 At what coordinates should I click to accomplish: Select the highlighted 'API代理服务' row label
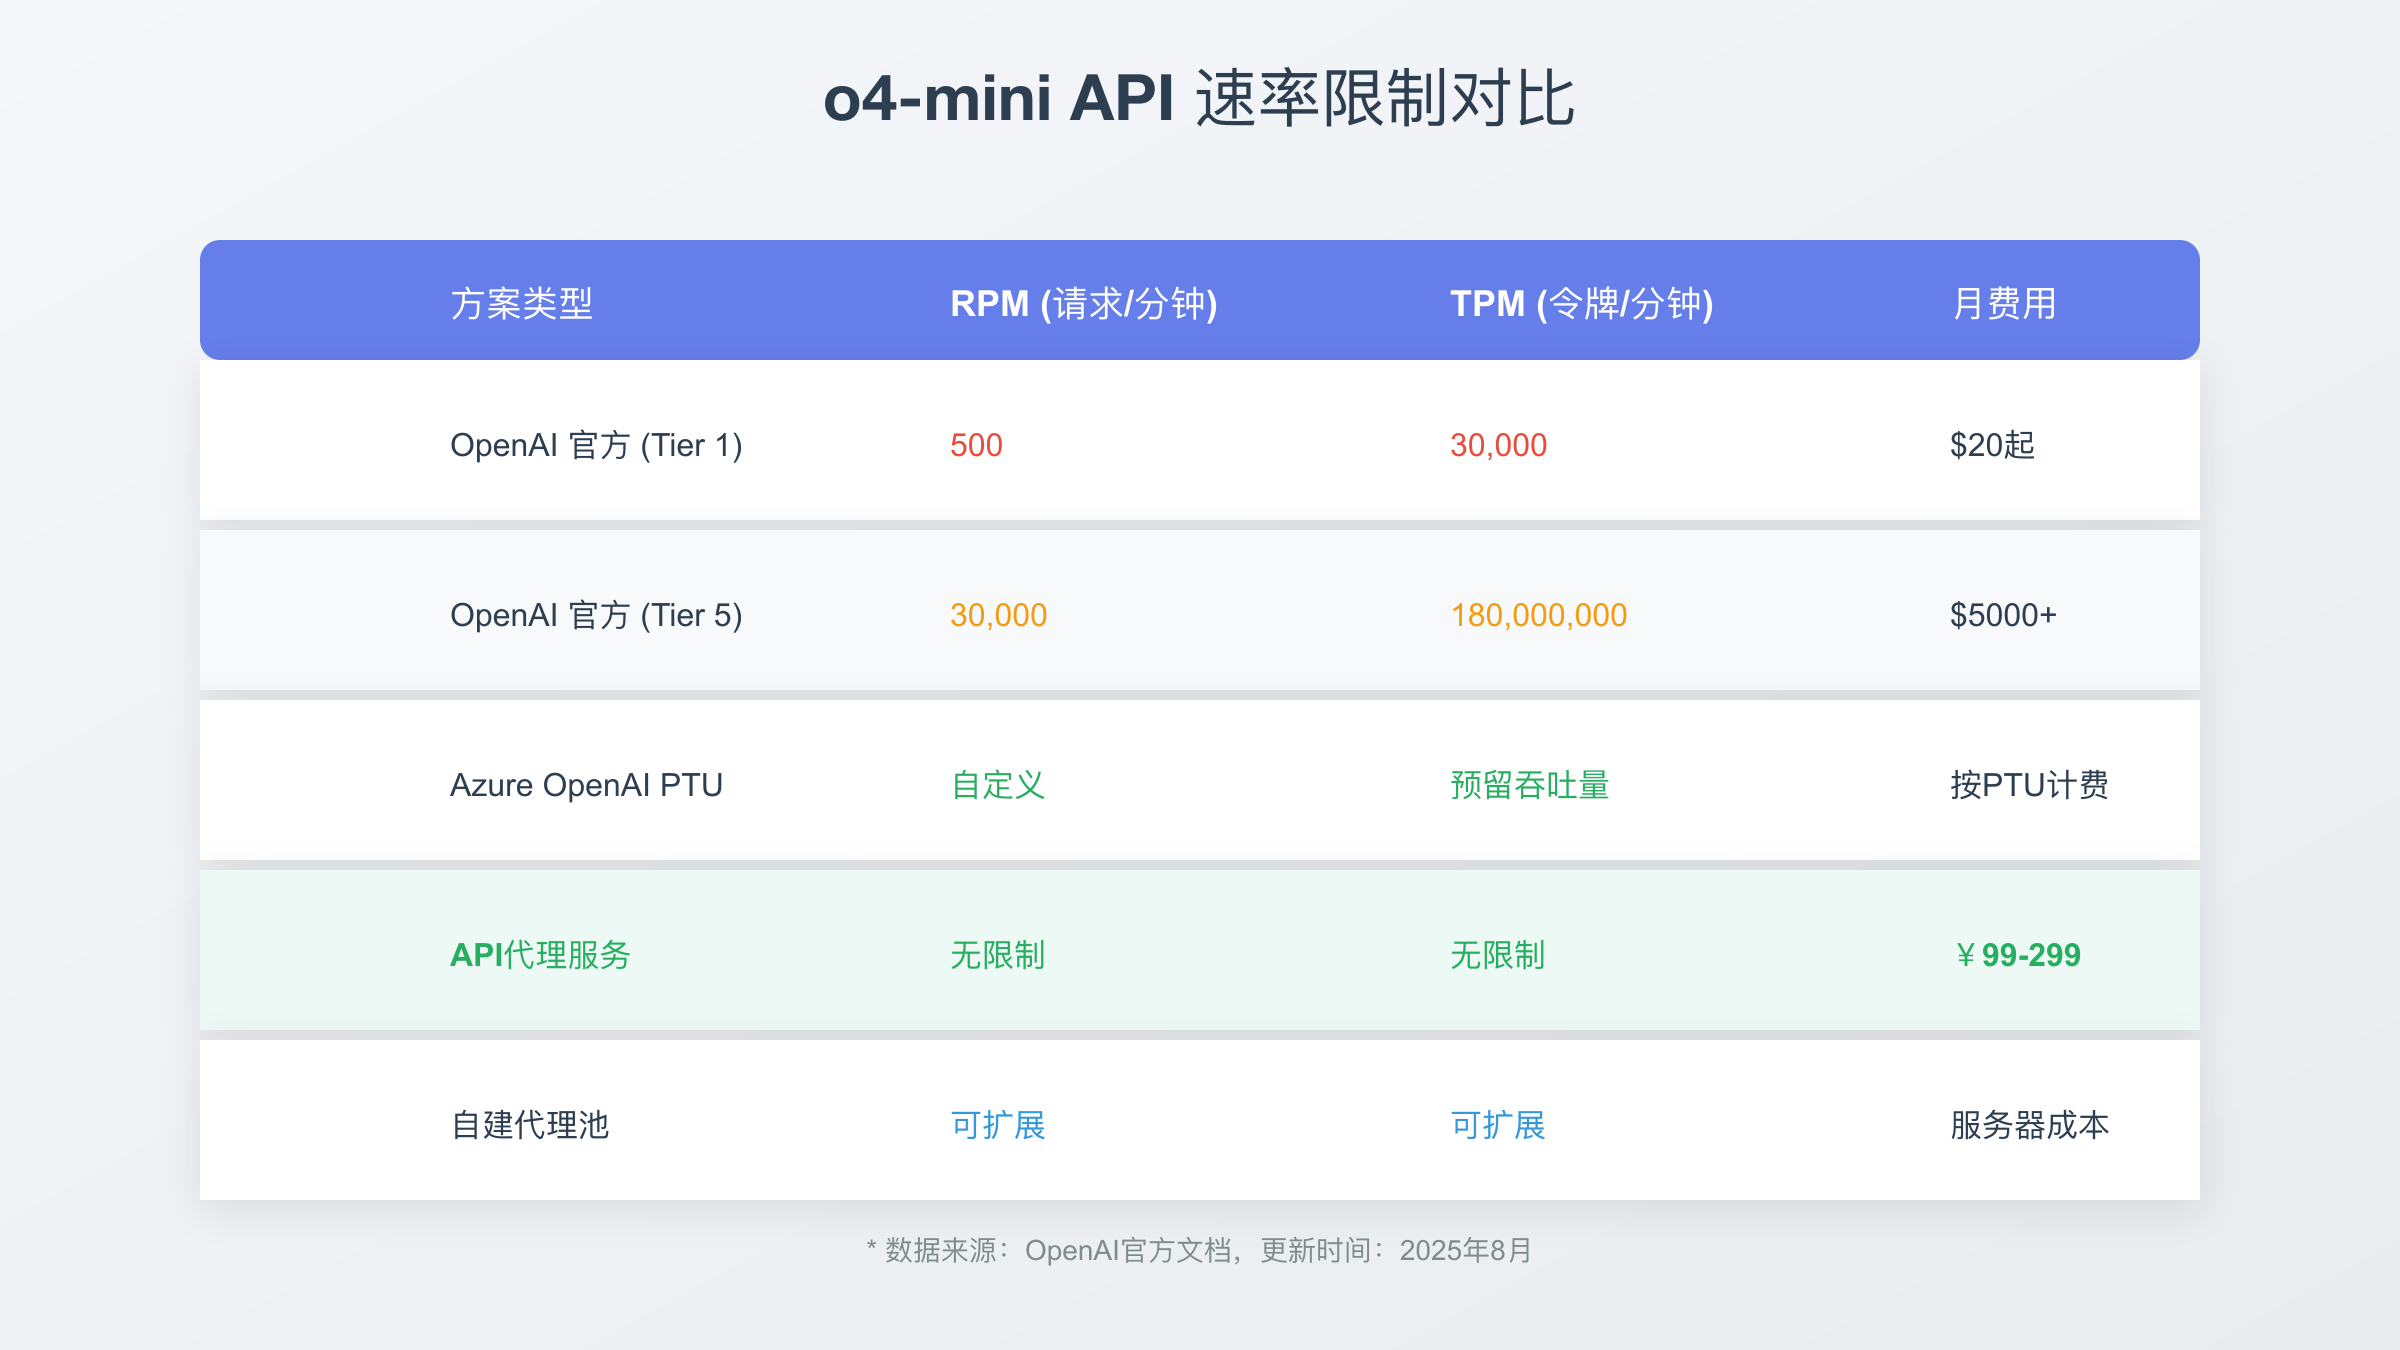(540, 955)
